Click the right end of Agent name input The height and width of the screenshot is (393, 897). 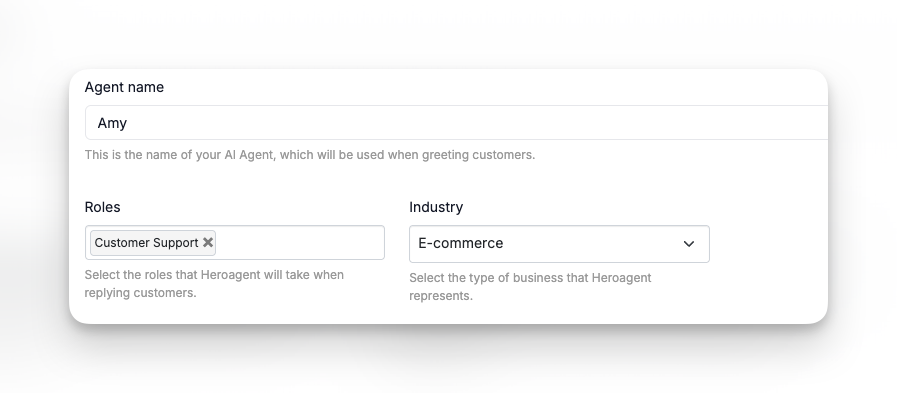coord(812,122)
